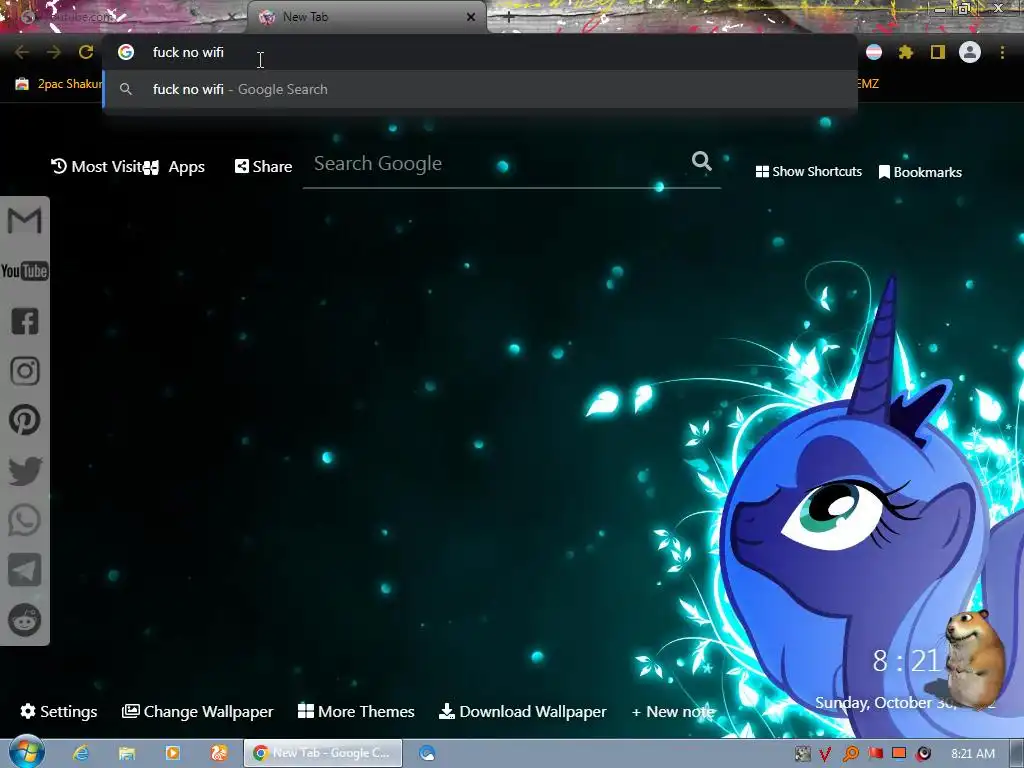Click the red V tray icon
Viewport: 1024px width, 768px height.
click(825, 754)
